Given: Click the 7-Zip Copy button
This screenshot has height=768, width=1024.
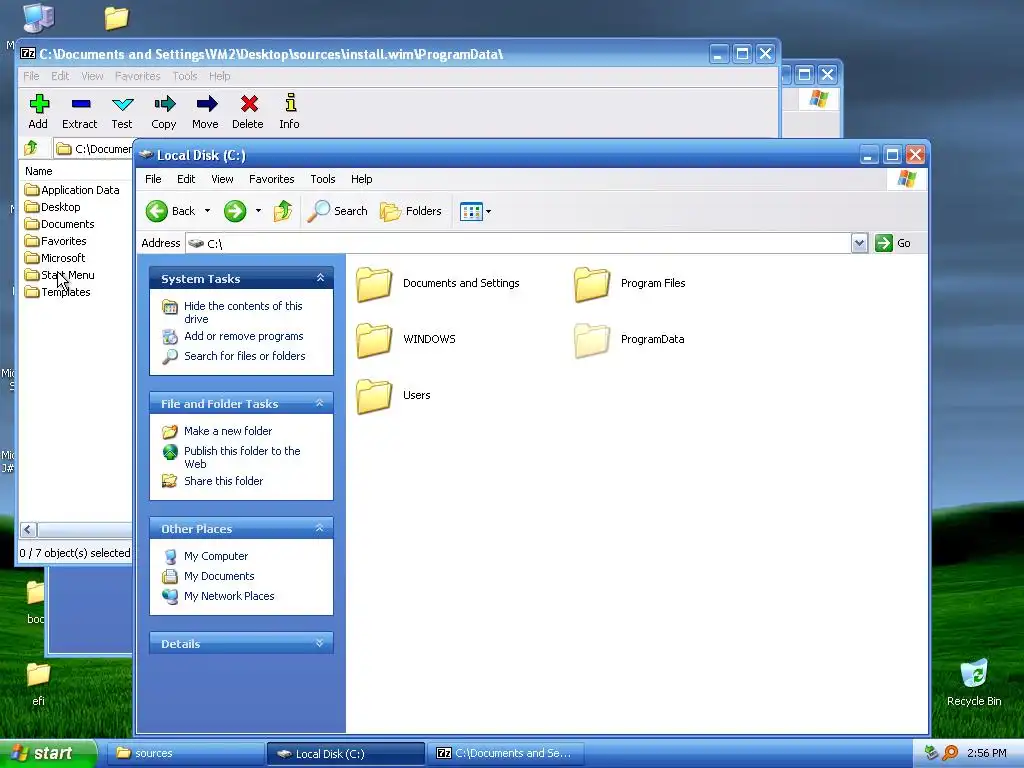Looking at the screenshot, I should [x=164, y=112].
